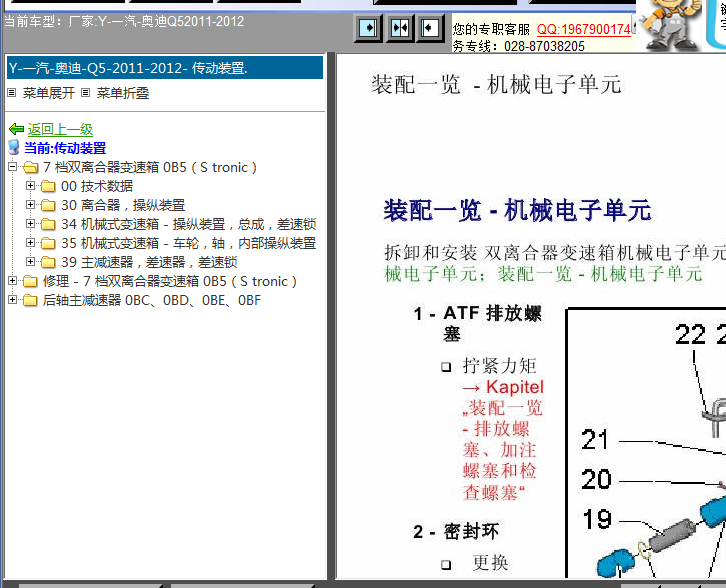
Task: Click the left panel layout toggle icon
Action: (368, 28)
